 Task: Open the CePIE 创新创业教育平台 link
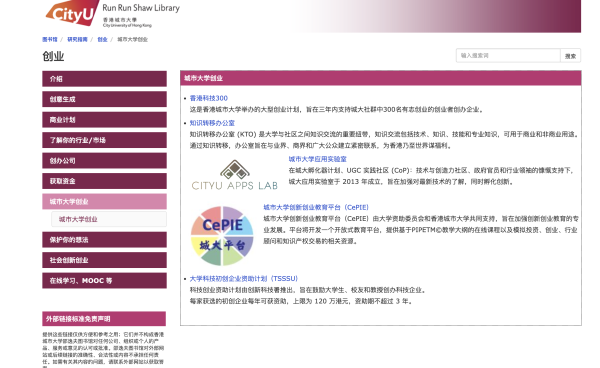(x=316, y=207)
